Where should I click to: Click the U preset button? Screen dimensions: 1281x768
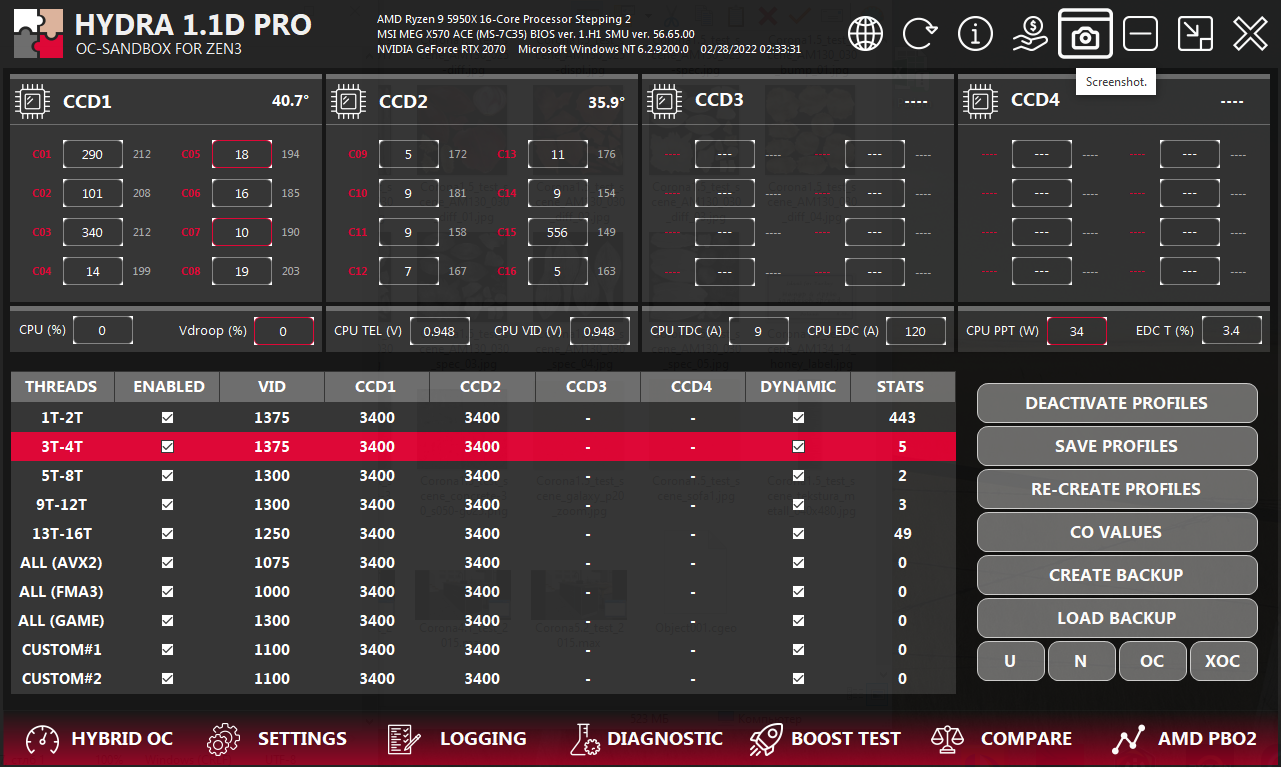tap(1010, 661)
